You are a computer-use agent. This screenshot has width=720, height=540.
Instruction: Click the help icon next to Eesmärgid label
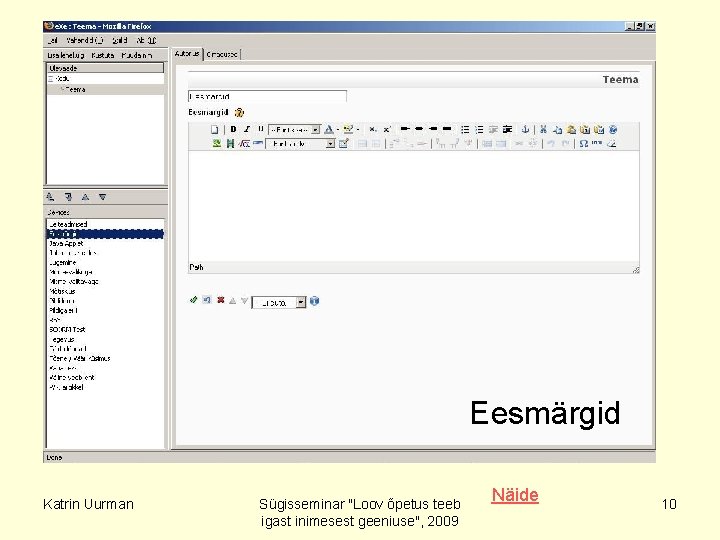(x=239, y=112)
